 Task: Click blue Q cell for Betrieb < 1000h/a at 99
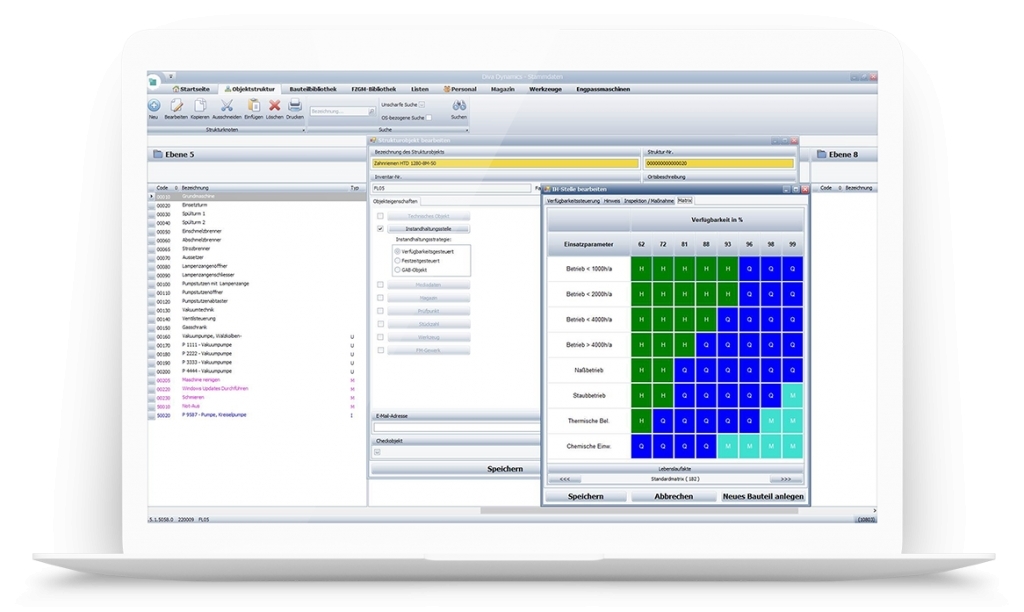pos(792,268)
